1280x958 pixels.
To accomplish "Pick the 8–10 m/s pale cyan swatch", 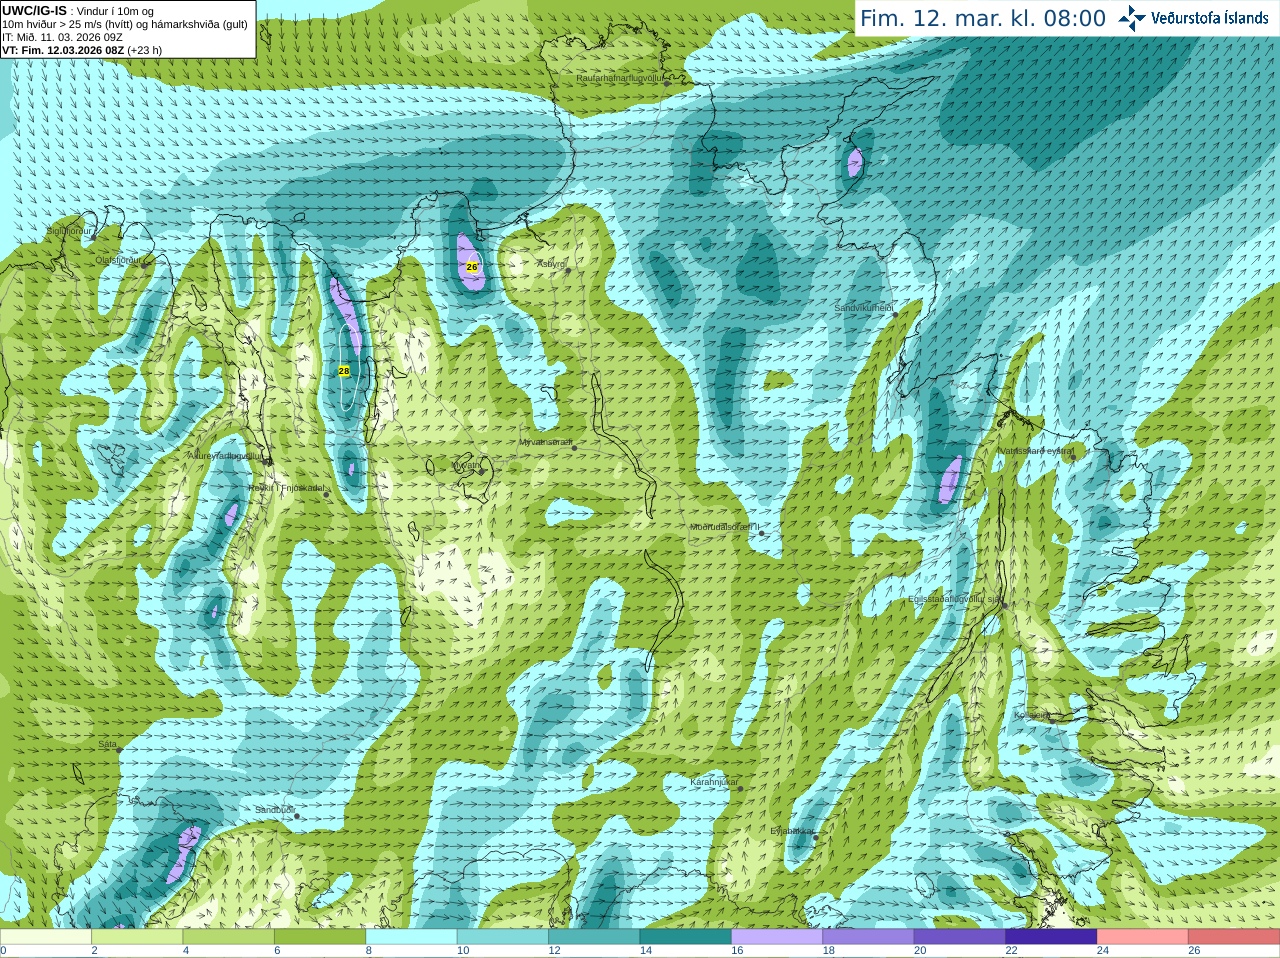I will [411, 937].
